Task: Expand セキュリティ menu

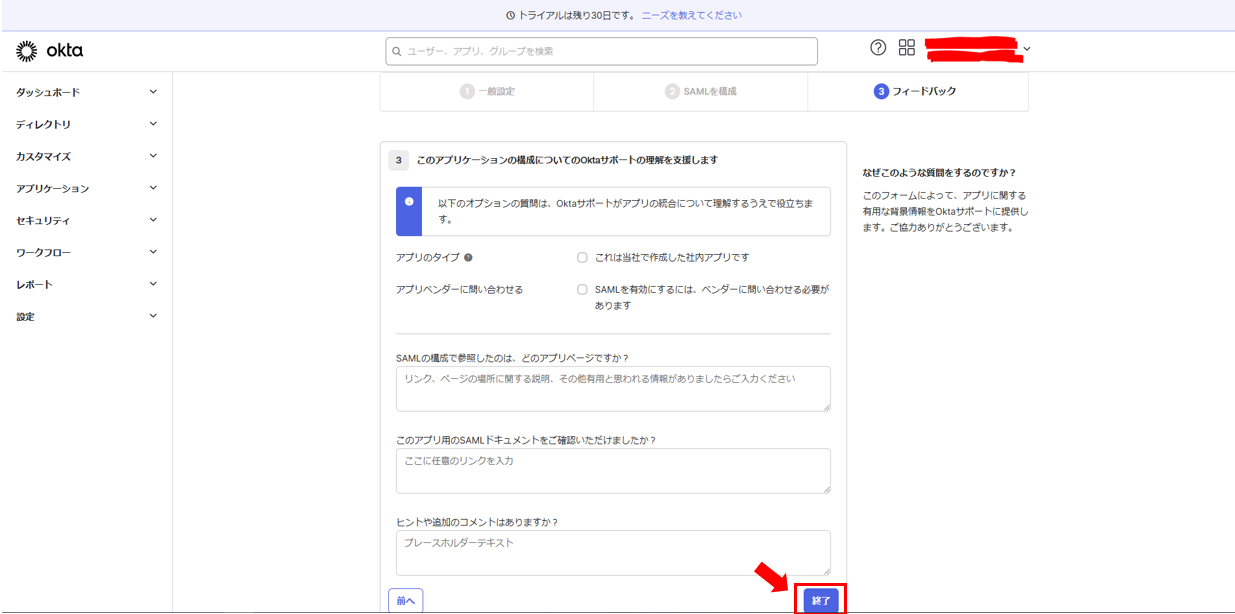Action: 86,220
